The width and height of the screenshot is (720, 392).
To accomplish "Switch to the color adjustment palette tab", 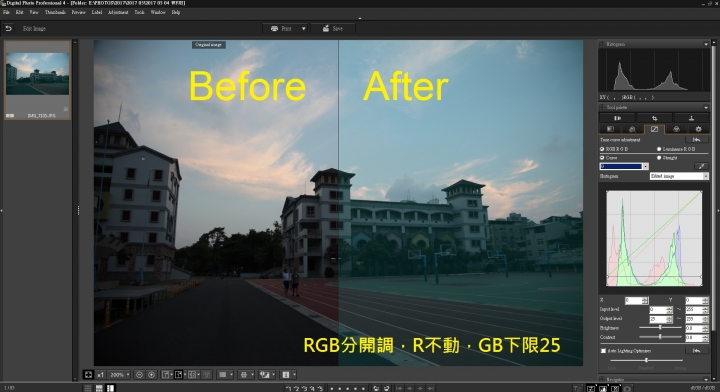I will click(x=676, y=129).
